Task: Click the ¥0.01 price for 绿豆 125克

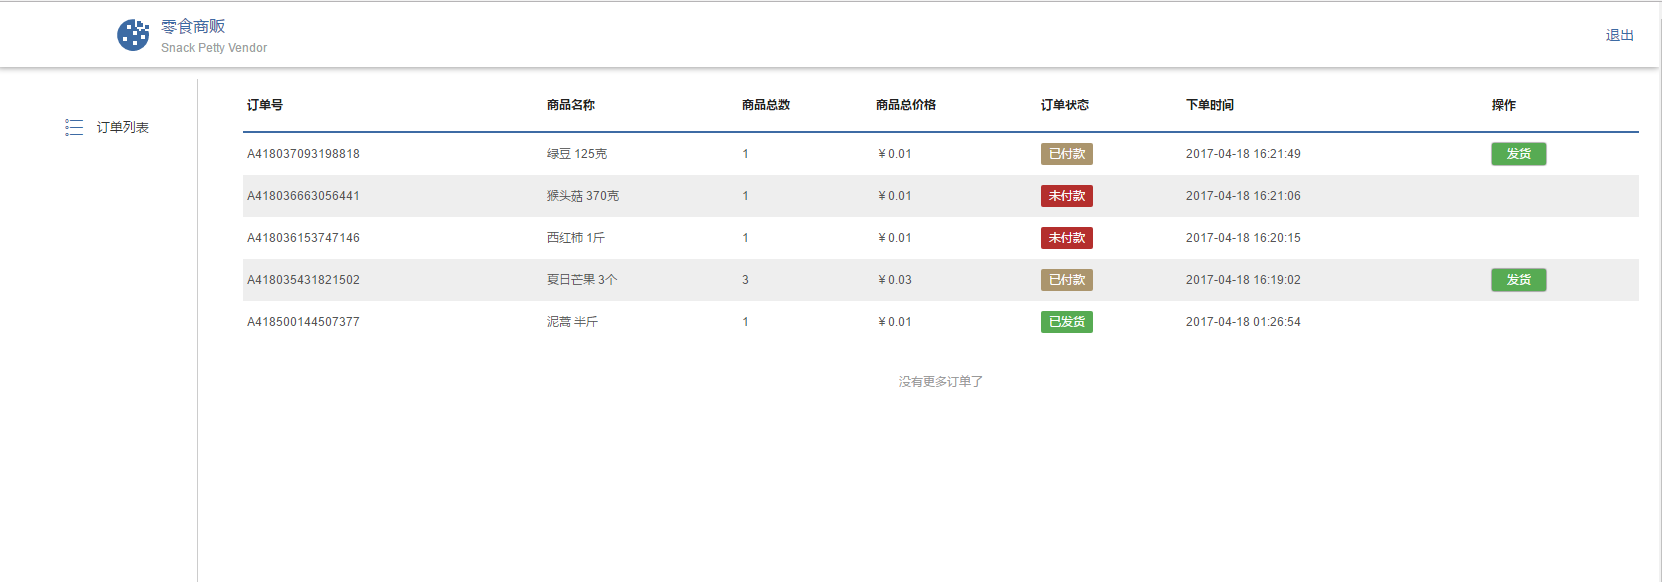Action: point(895,154)
